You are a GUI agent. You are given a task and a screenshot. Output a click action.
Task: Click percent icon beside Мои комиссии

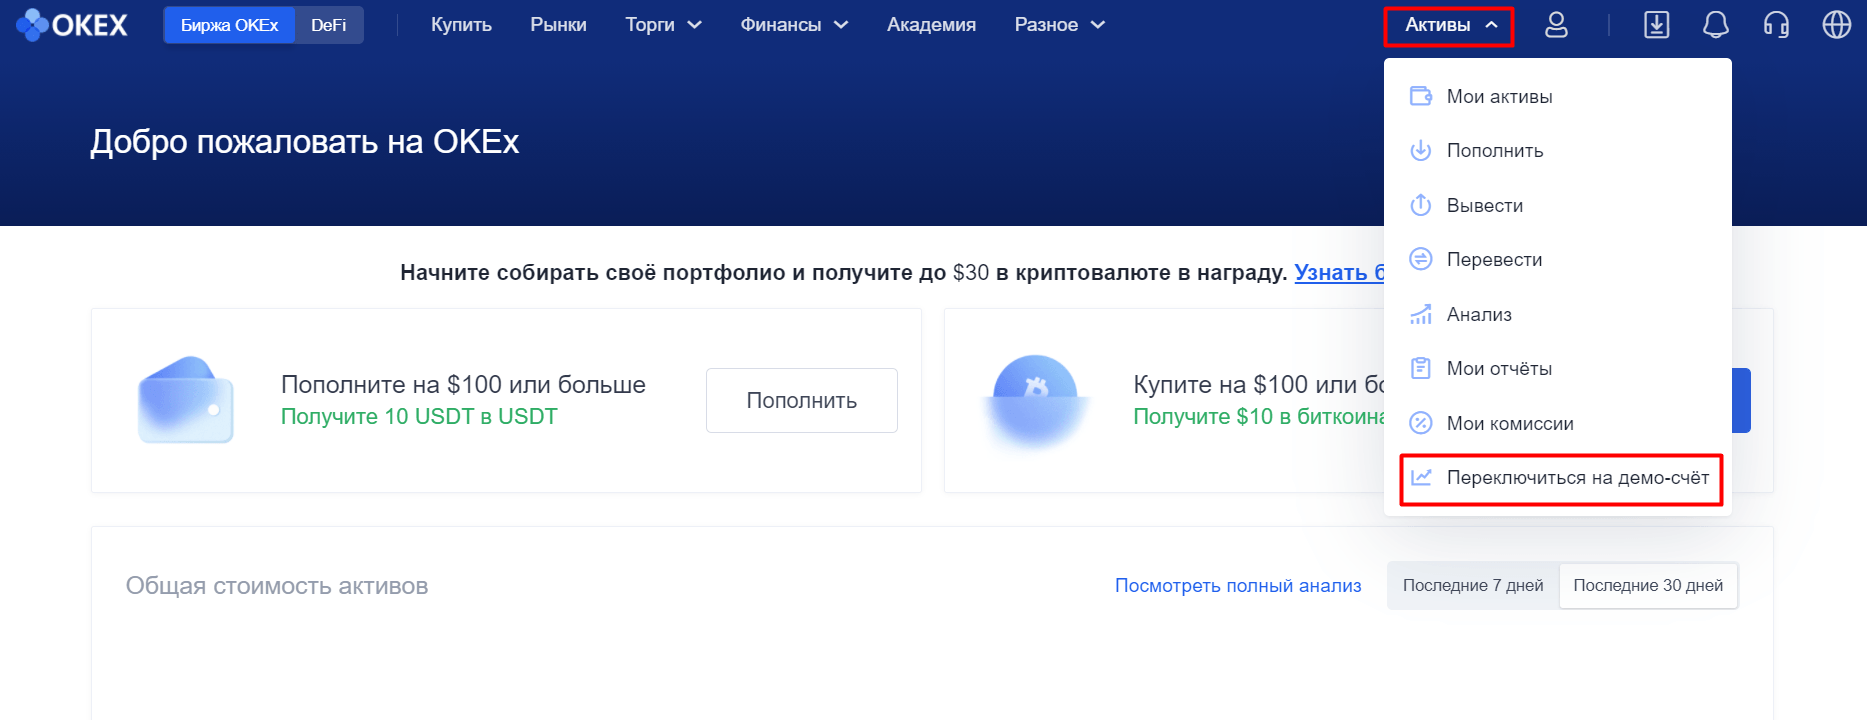tap(1421, 423)
